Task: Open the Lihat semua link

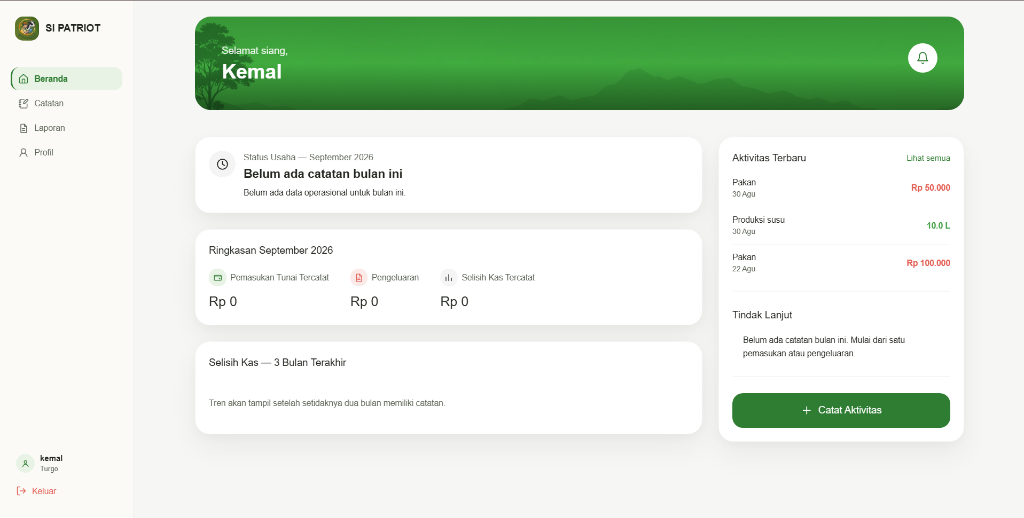Action: [928, 158]
